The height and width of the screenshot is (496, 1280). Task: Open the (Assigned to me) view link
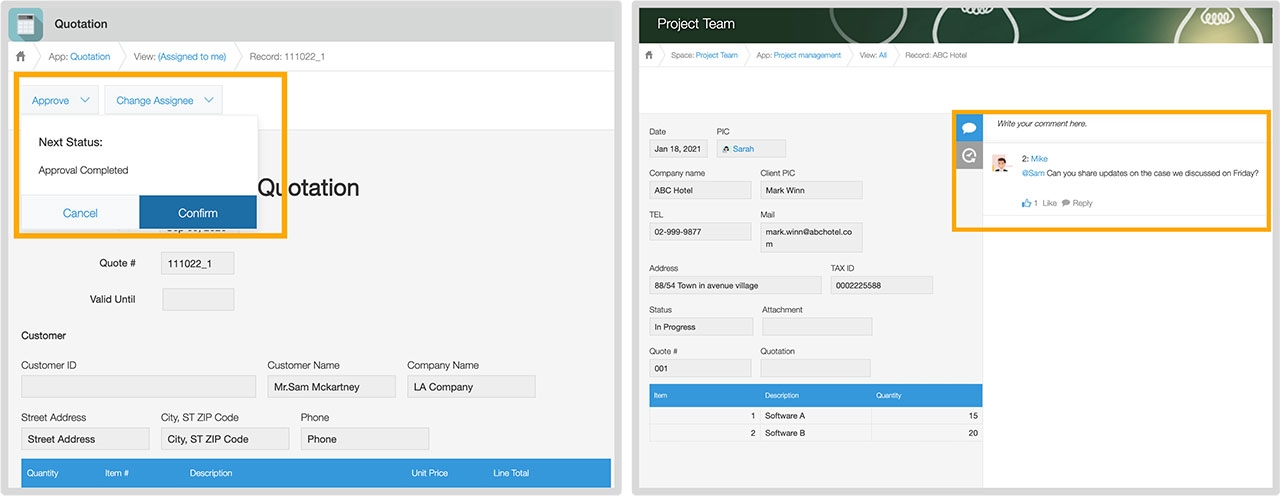click(192, 57)
